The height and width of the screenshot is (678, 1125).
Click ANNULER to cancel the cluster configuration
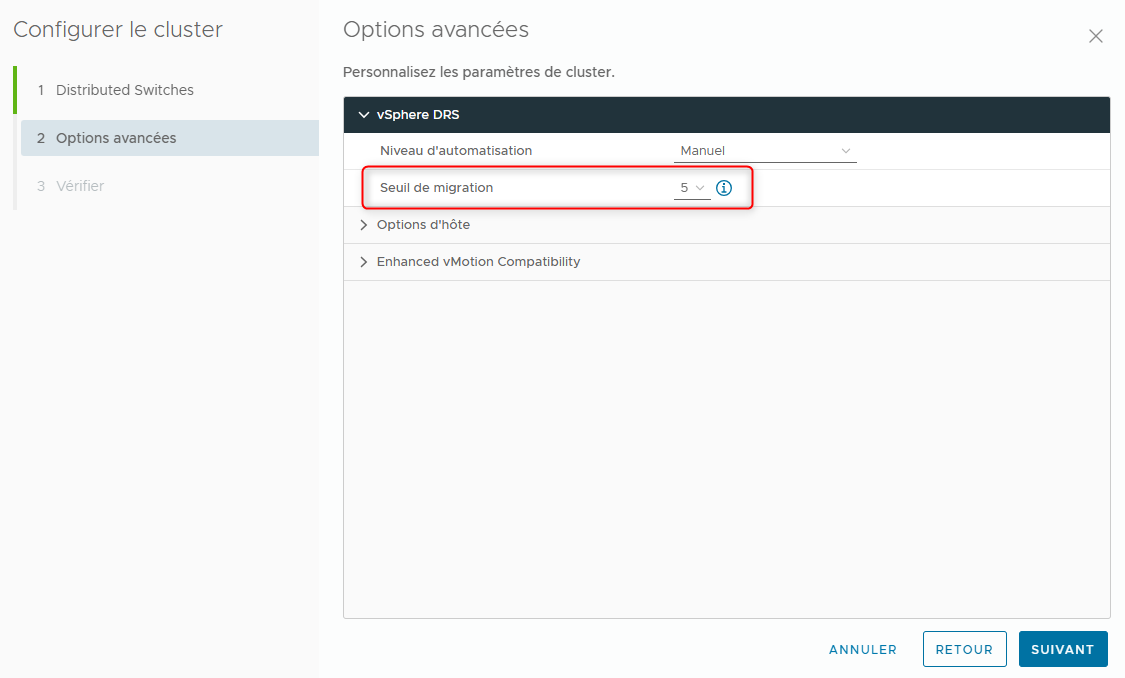862,649
